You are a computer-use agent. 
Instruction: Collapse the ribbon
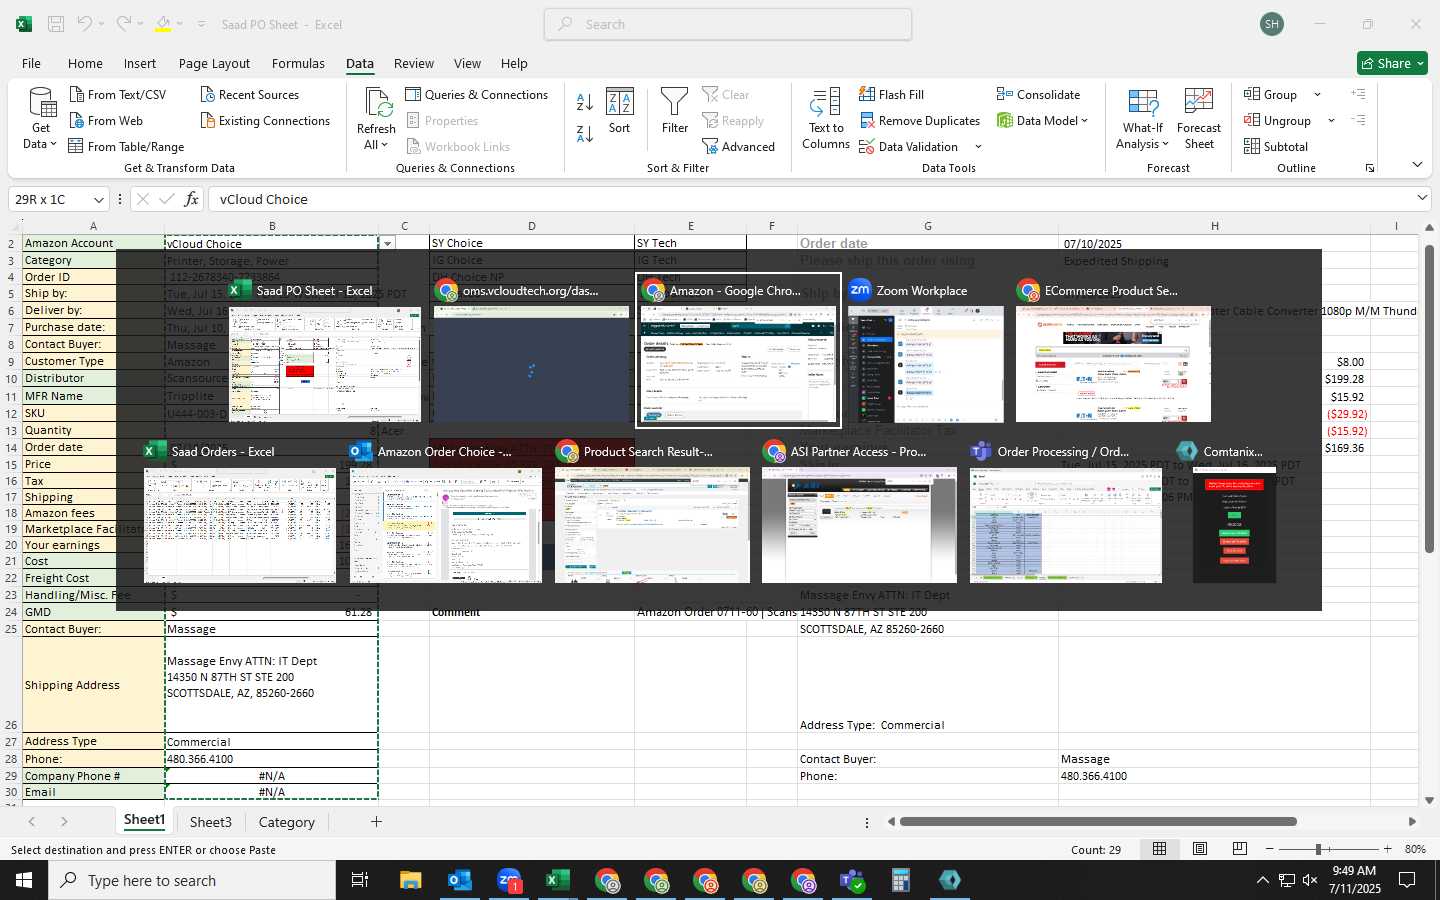pyautogui.click(x=1417, y=164)
